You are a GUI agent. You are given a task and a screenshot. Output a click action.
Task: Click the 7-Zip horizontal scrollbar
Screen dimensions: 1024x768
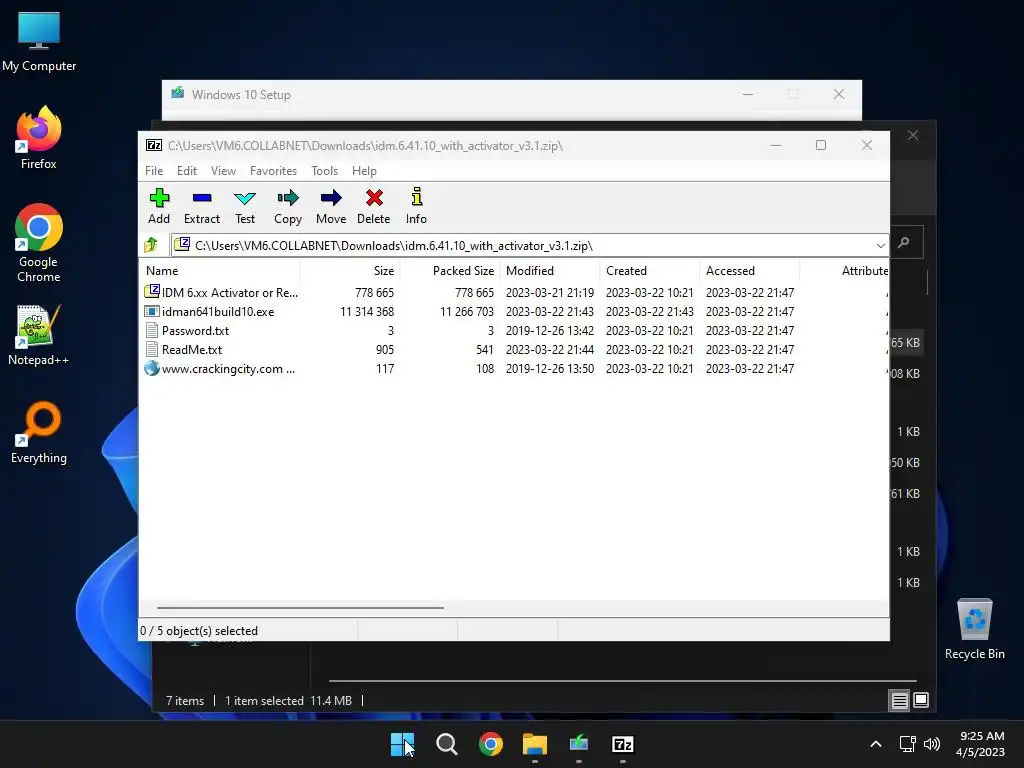coord(300,607)
